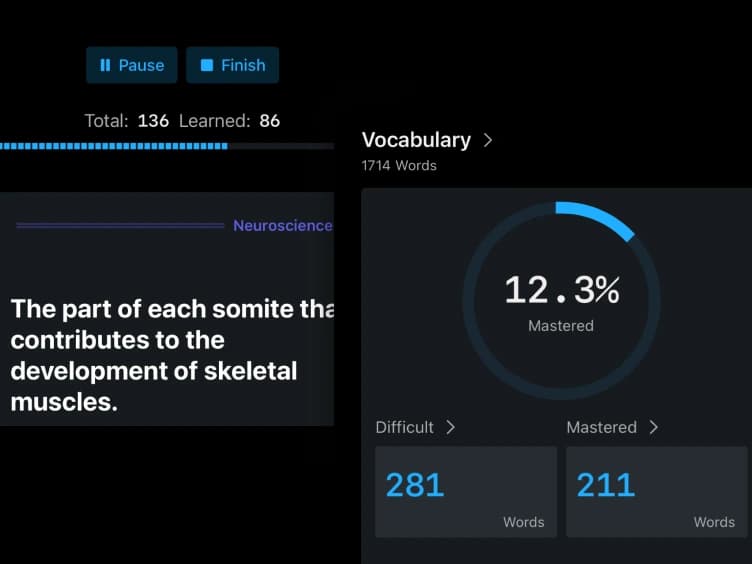Click the Mastered section heading above 211
This screenshot has height=564, width=752.
pyautogui.click(x=601, y=427)
